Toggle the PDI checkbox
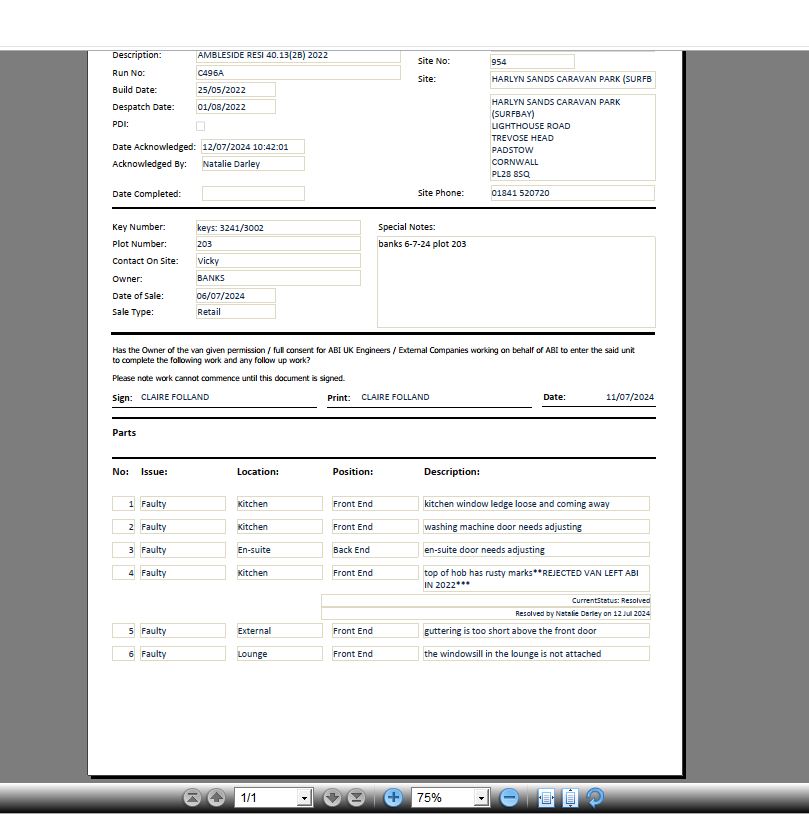The image size is (809, 817). click(201, 126)
